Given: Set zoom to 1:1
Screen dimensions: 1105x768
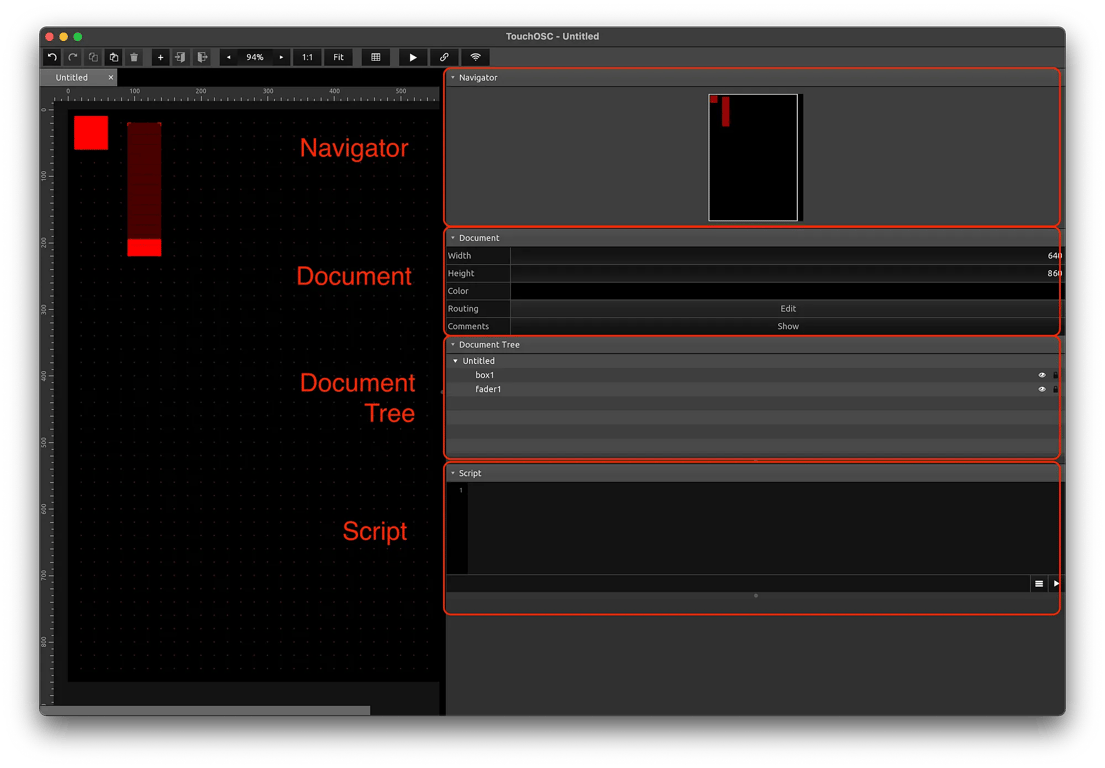Looking at the screenshot, I should coord(307,57).
